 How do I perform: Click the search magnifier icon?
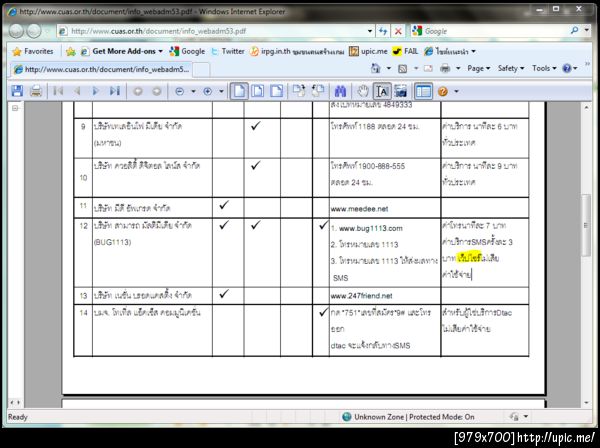(574, 31)
